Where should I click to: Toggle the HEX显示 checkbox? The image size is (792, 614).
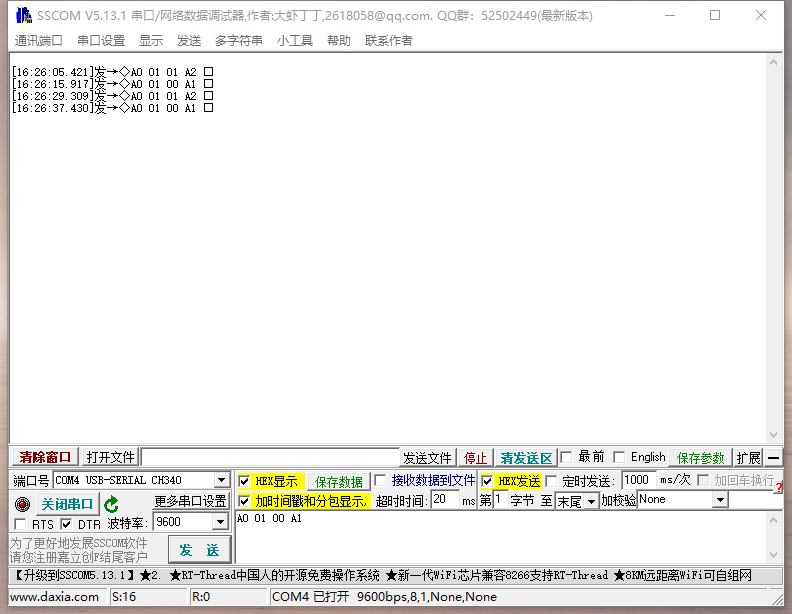[x=244, y=481]
